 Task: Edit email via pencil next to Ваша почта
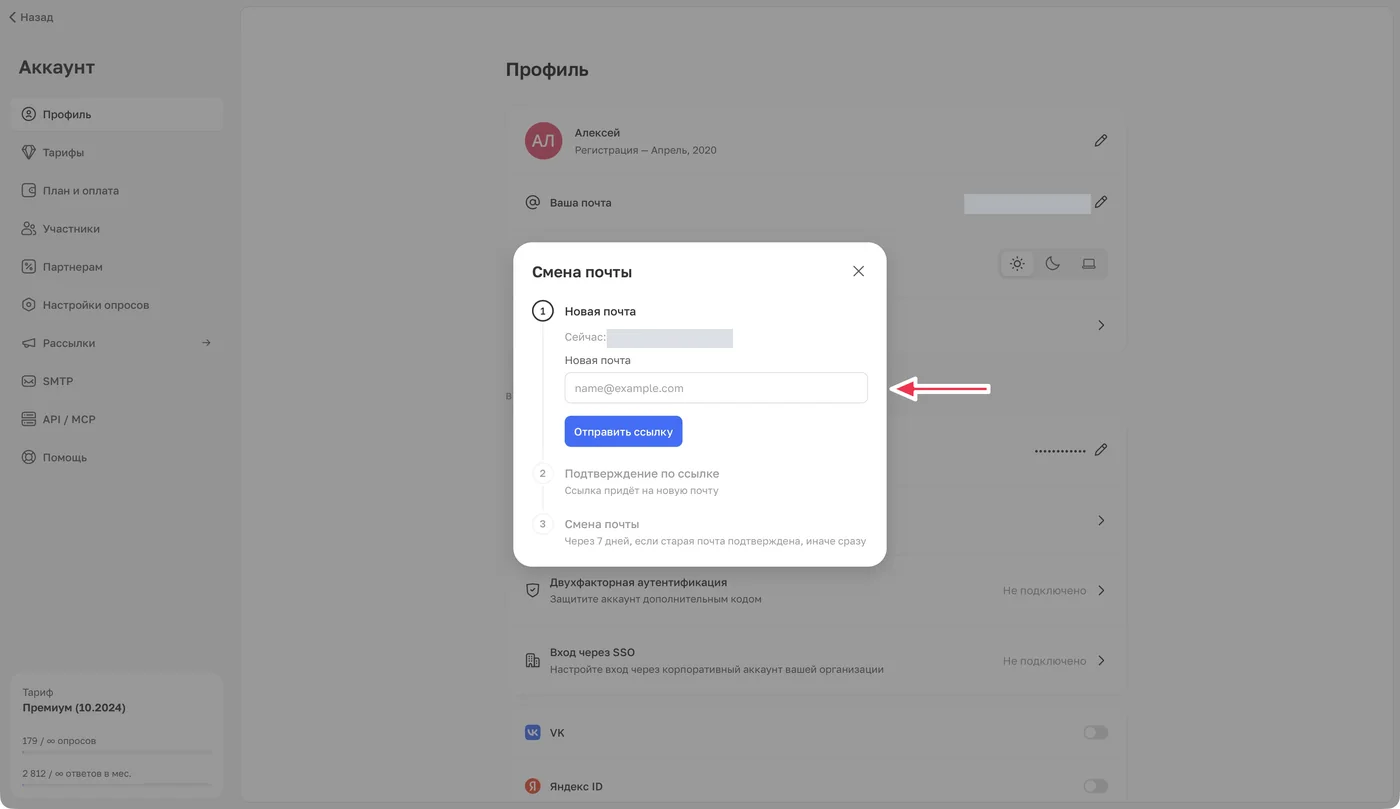coord(1101,202)
